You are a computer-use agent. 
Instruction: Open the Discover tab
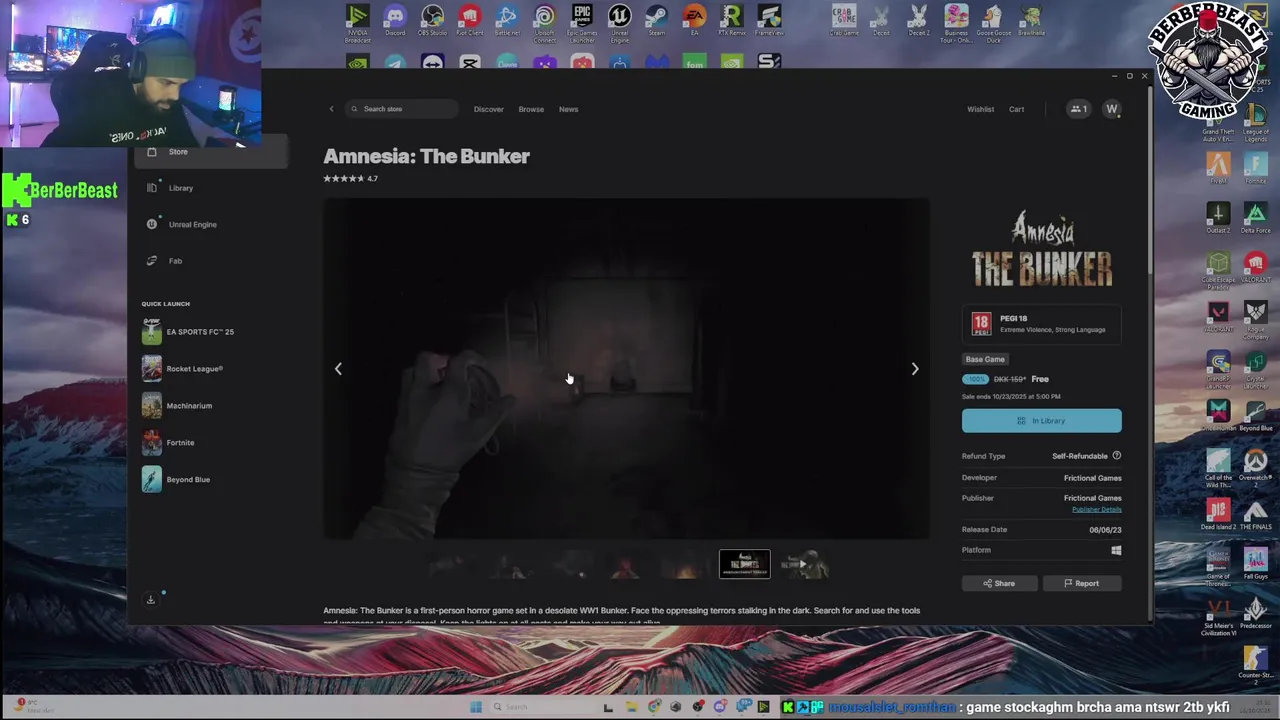coord(488,109)
